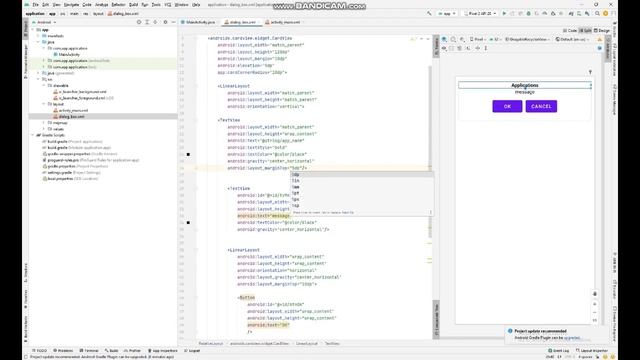Click the pan hand icon in preview
The height and width of the screenshot is (360, 640).
pos(595,294)
